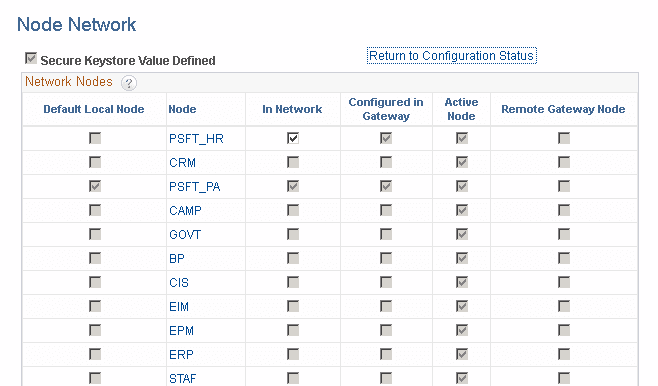Toggle Configured in Gateway for PSFT_PA

click(x=386, y=186)
